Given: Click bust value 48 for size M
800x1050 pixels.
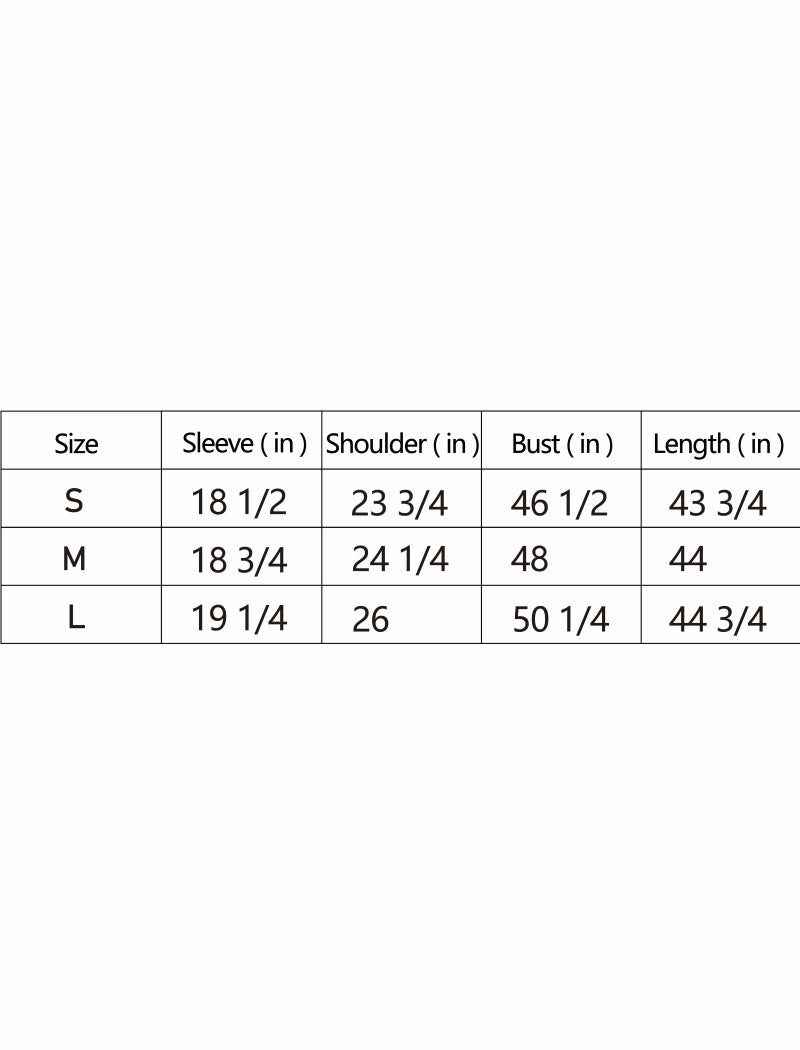Looking at the screenshot, I should (529, 560).
